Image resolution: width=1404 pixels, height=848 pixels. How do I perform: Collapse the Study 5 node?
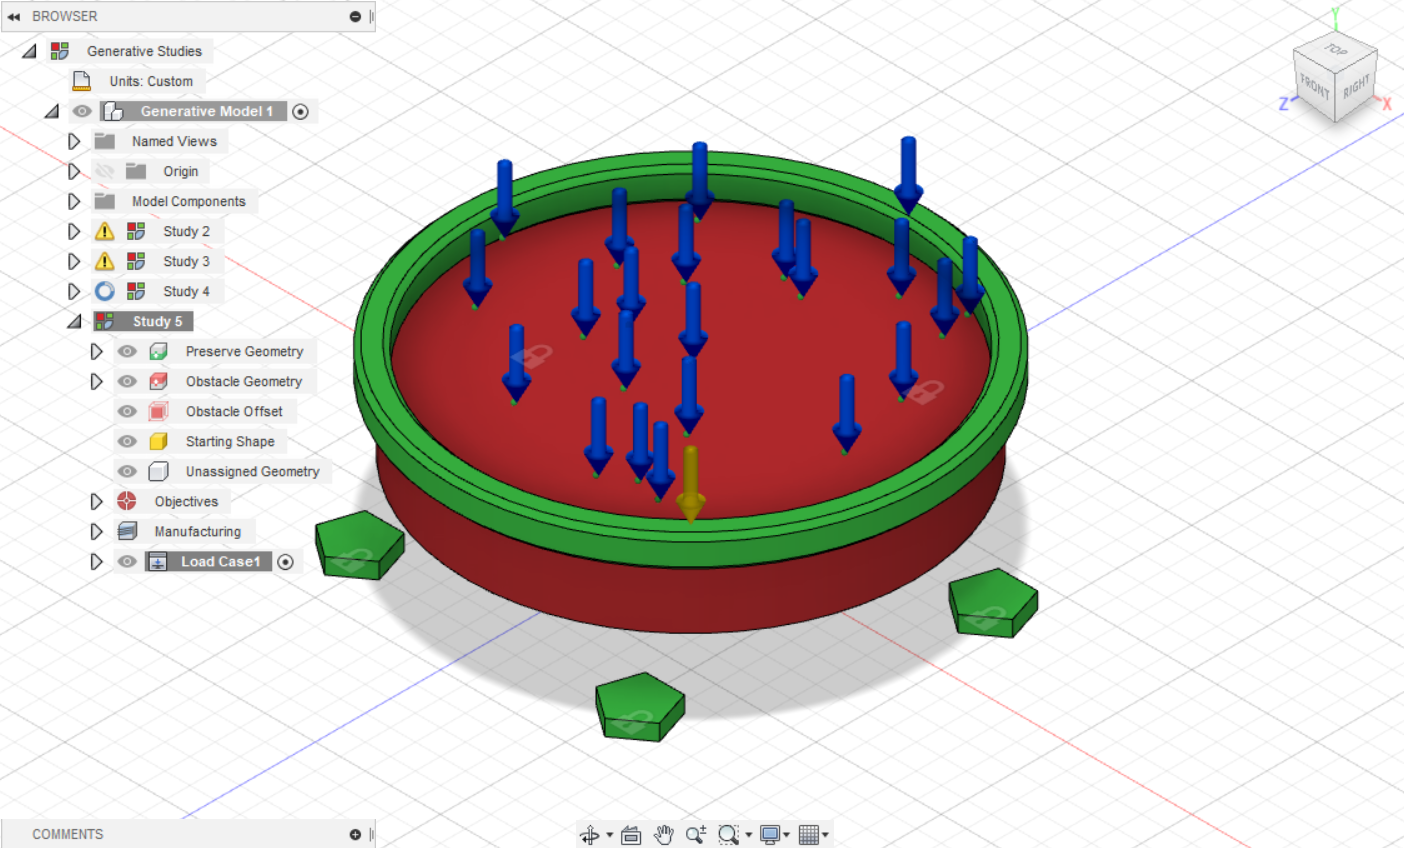coord(75,321)
